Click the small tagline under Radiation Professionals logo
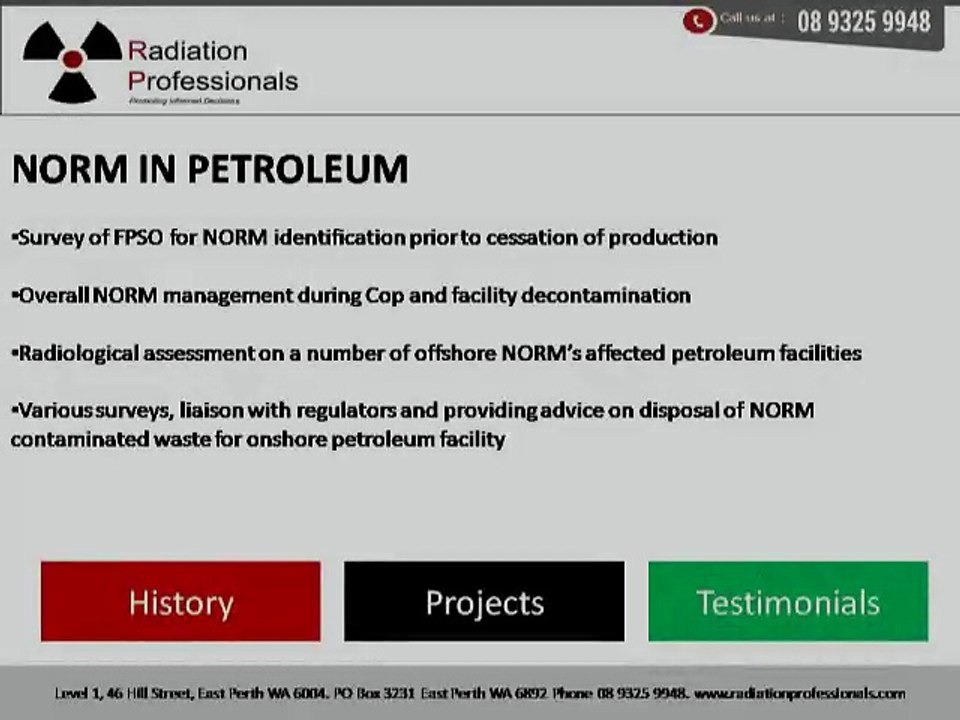This screenshot has width=960, height=720. coord(184,101)
